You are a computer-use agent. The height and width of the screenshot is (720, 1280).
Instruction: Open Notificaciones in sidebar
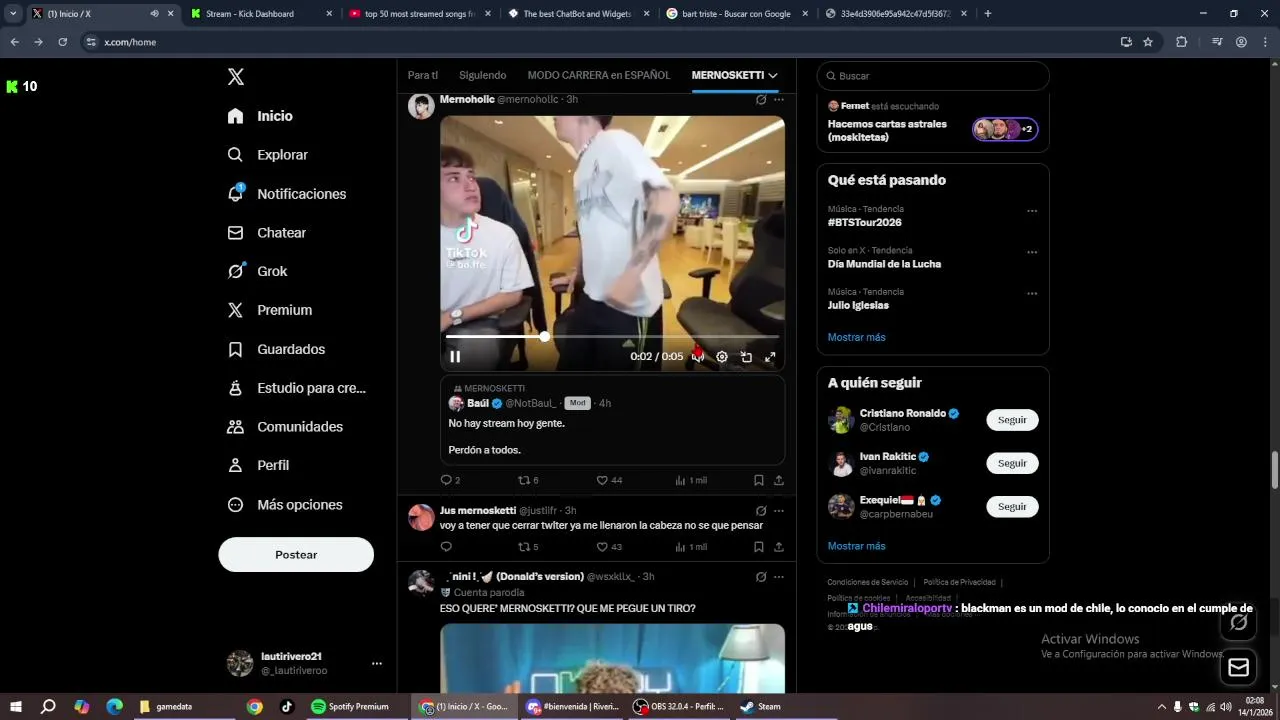pos(287,194)
